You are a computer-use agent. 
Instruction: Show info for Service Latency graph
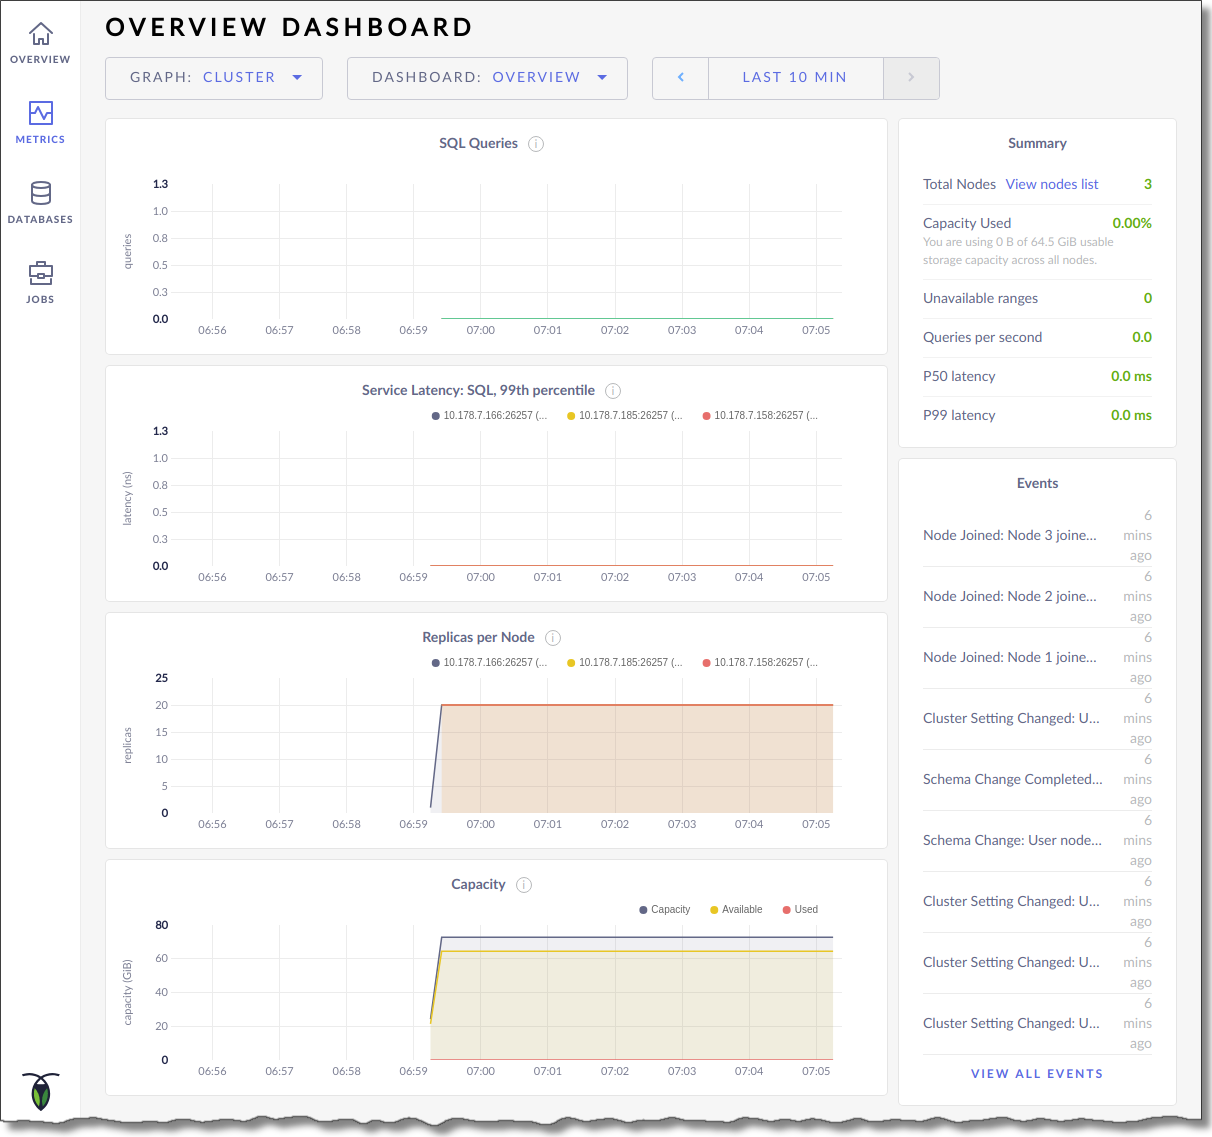tap(613, 391)
